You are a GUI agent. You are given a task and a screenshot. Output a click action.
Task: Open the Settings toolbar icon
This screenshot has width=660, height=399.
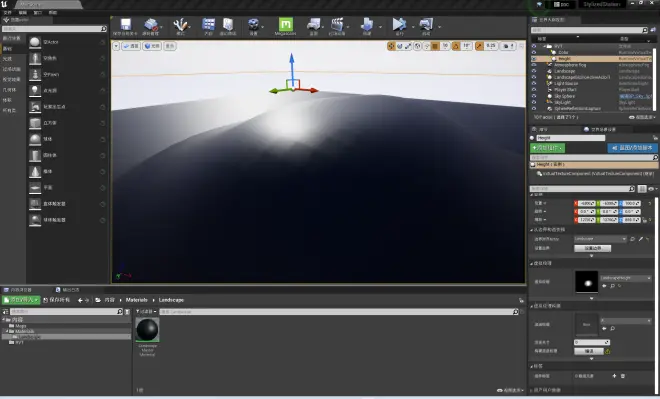pyautogui.click(x=253, y=24)
